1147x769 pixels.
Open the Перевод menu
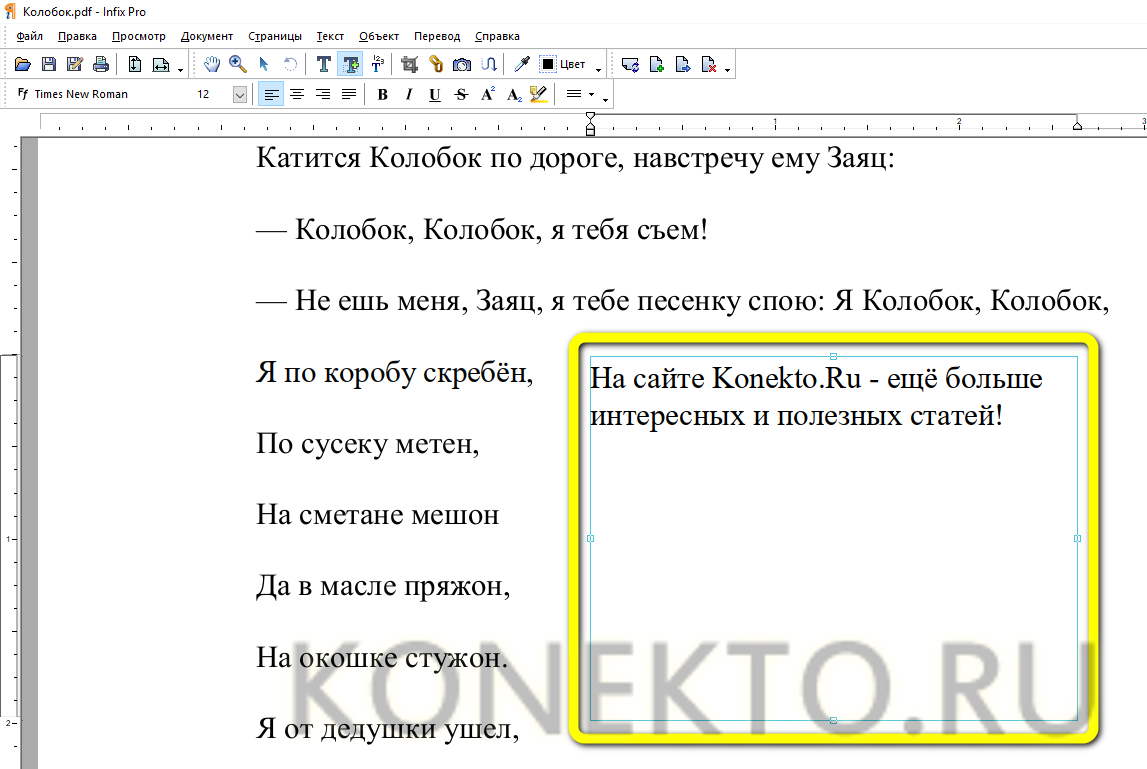(x=437, y=36)
